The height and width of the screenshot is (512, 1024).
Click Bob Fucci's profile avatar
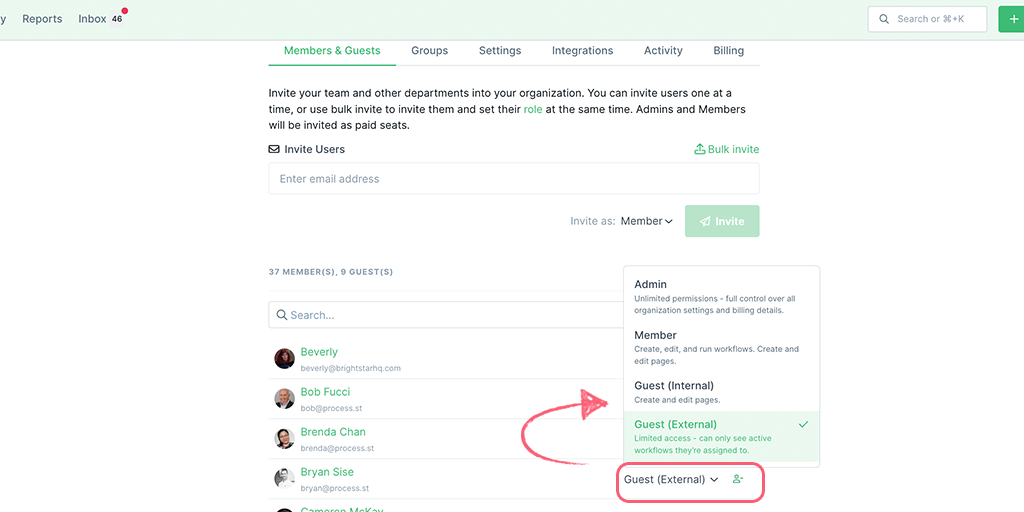[x=284, y=398]
